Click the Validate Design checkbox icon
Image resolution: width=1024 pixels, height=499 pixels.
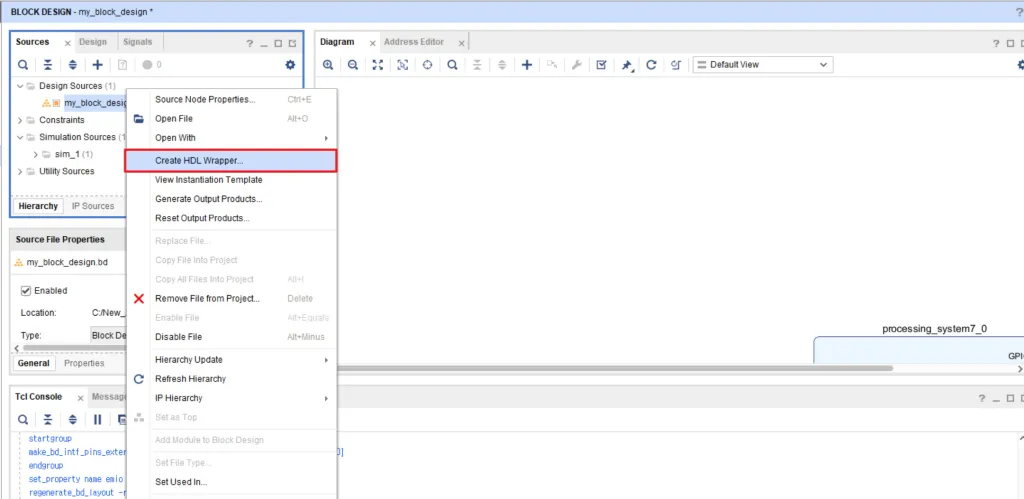click(x=601, y=65)
